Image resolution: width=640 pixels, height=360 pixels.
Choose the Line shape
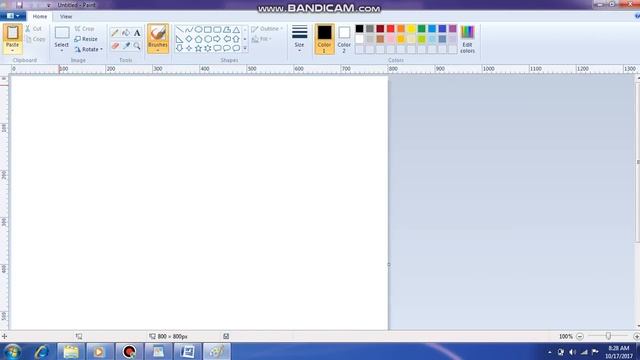[180, 30]
